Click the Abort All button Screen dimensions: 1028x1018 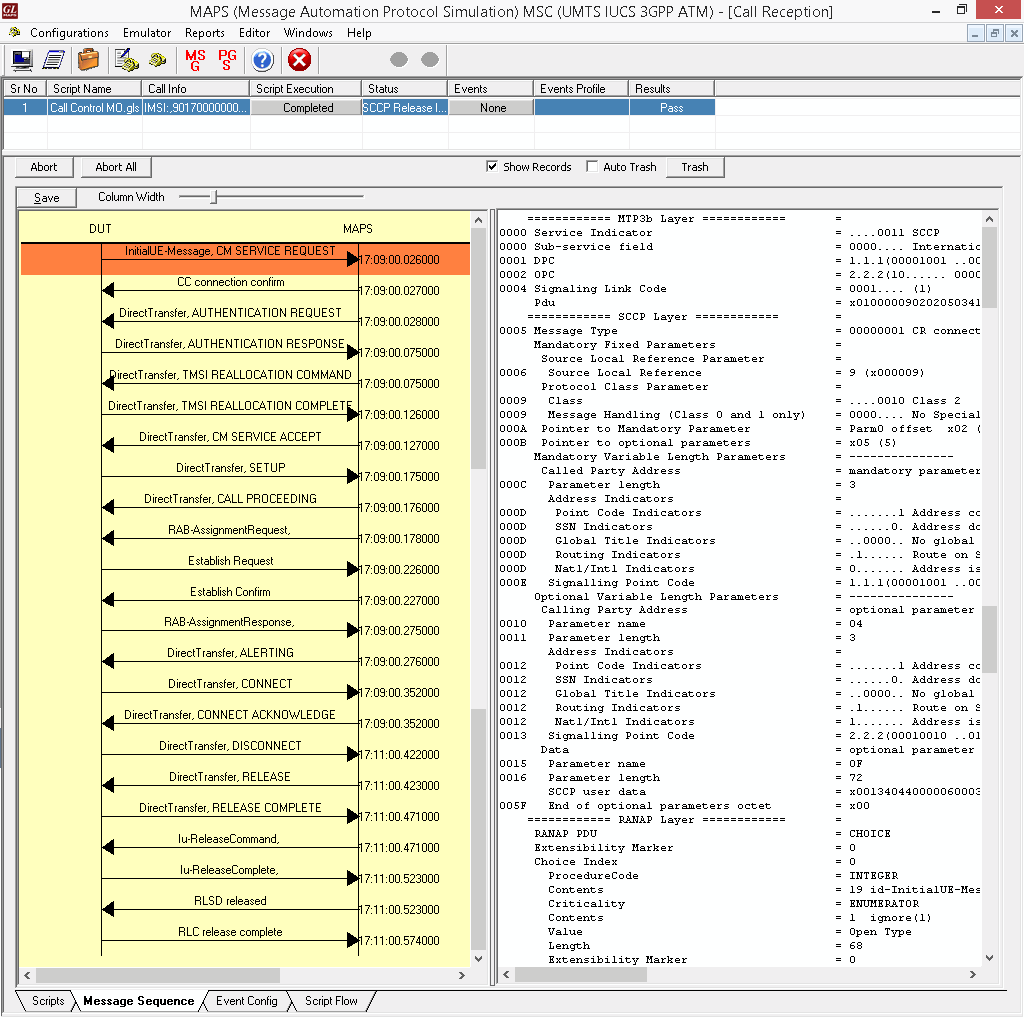[116, 167]
